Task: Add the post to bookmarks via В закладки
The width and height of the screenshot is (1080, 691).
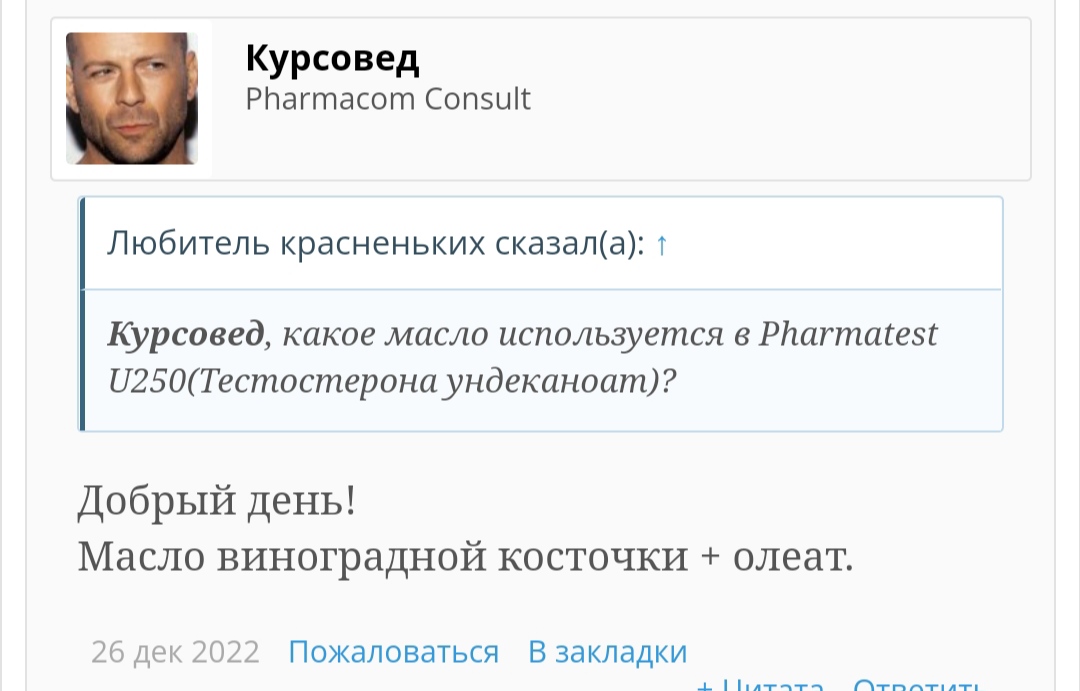Action: coord(607,652)
